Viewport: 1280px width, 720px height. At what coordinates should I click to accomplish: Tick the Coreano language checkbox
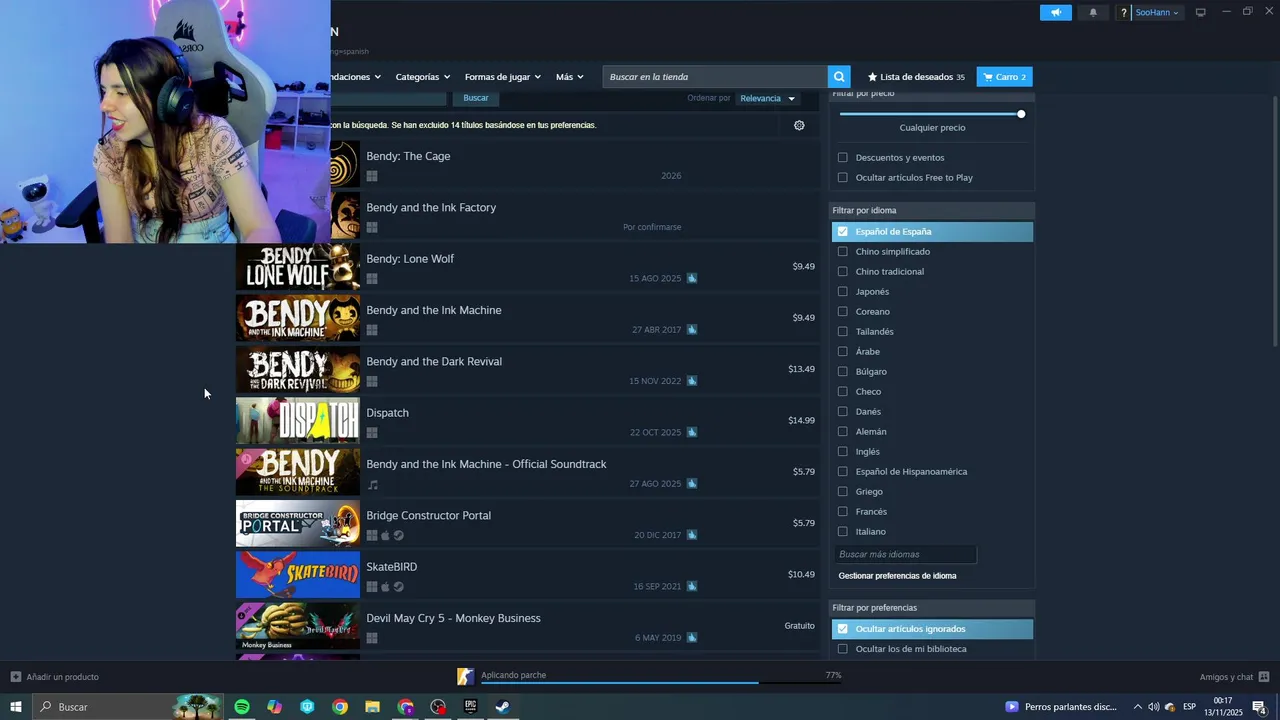click(x=842, y=312)
